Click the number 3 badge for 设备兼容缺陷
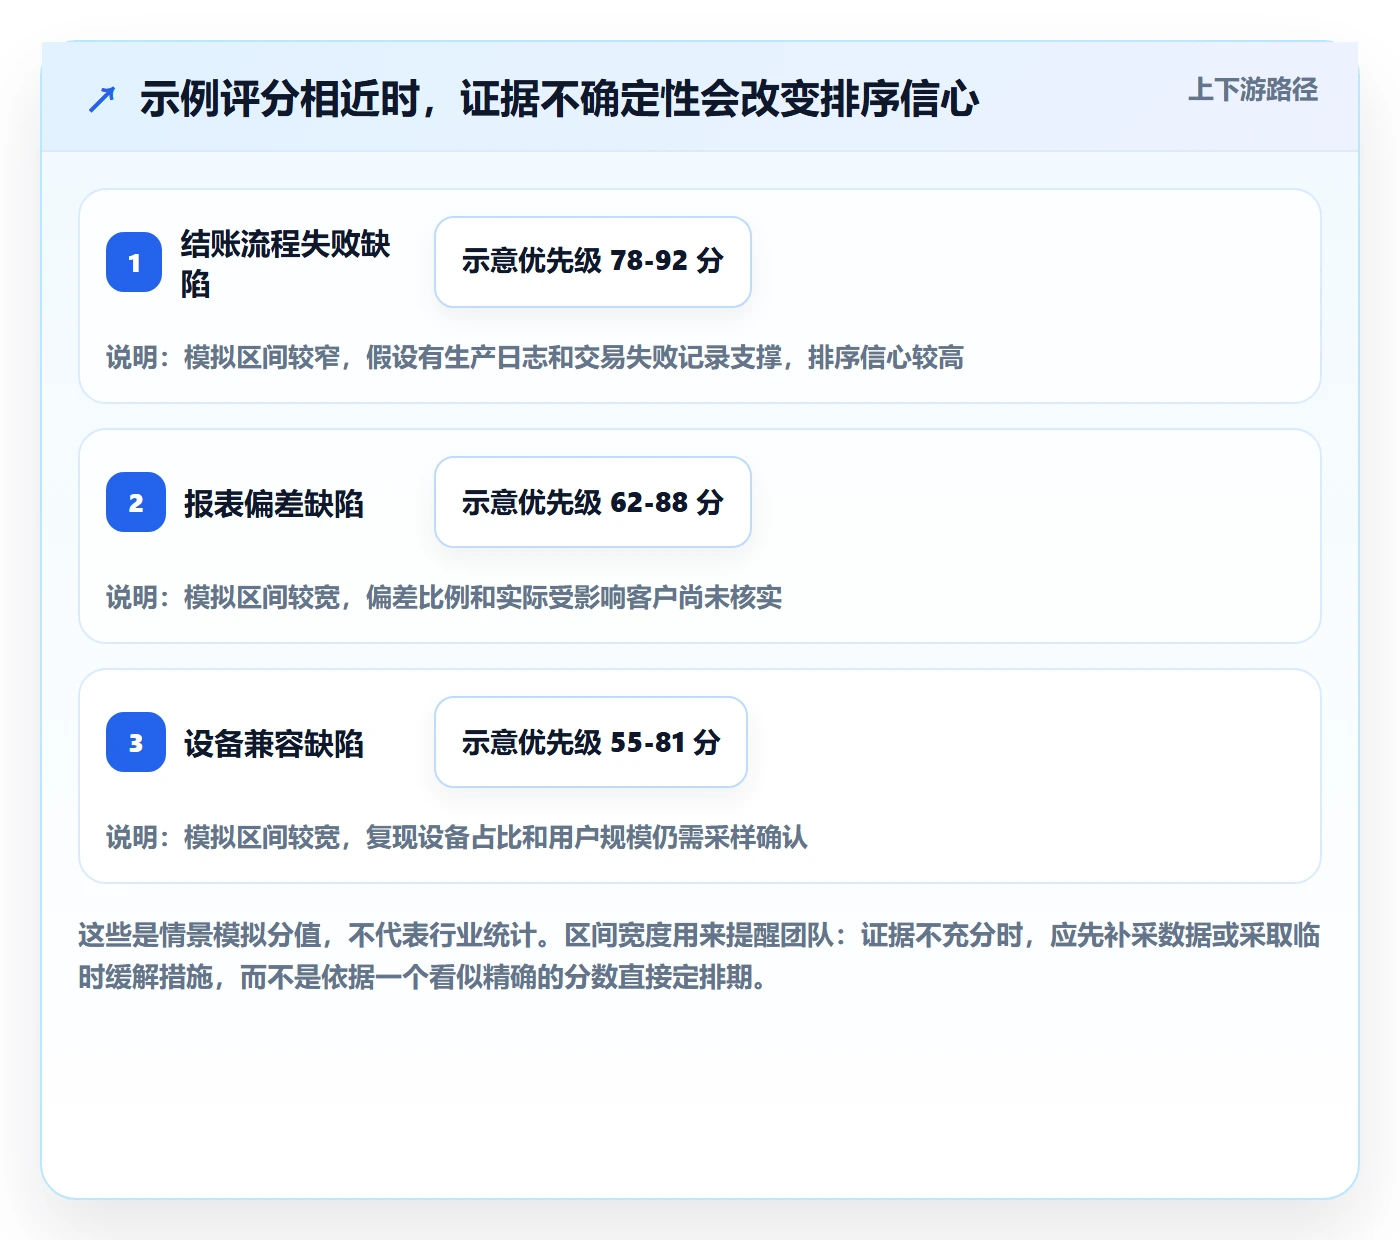Viewport: 1400px width, 1240px height. click(136, 742)
